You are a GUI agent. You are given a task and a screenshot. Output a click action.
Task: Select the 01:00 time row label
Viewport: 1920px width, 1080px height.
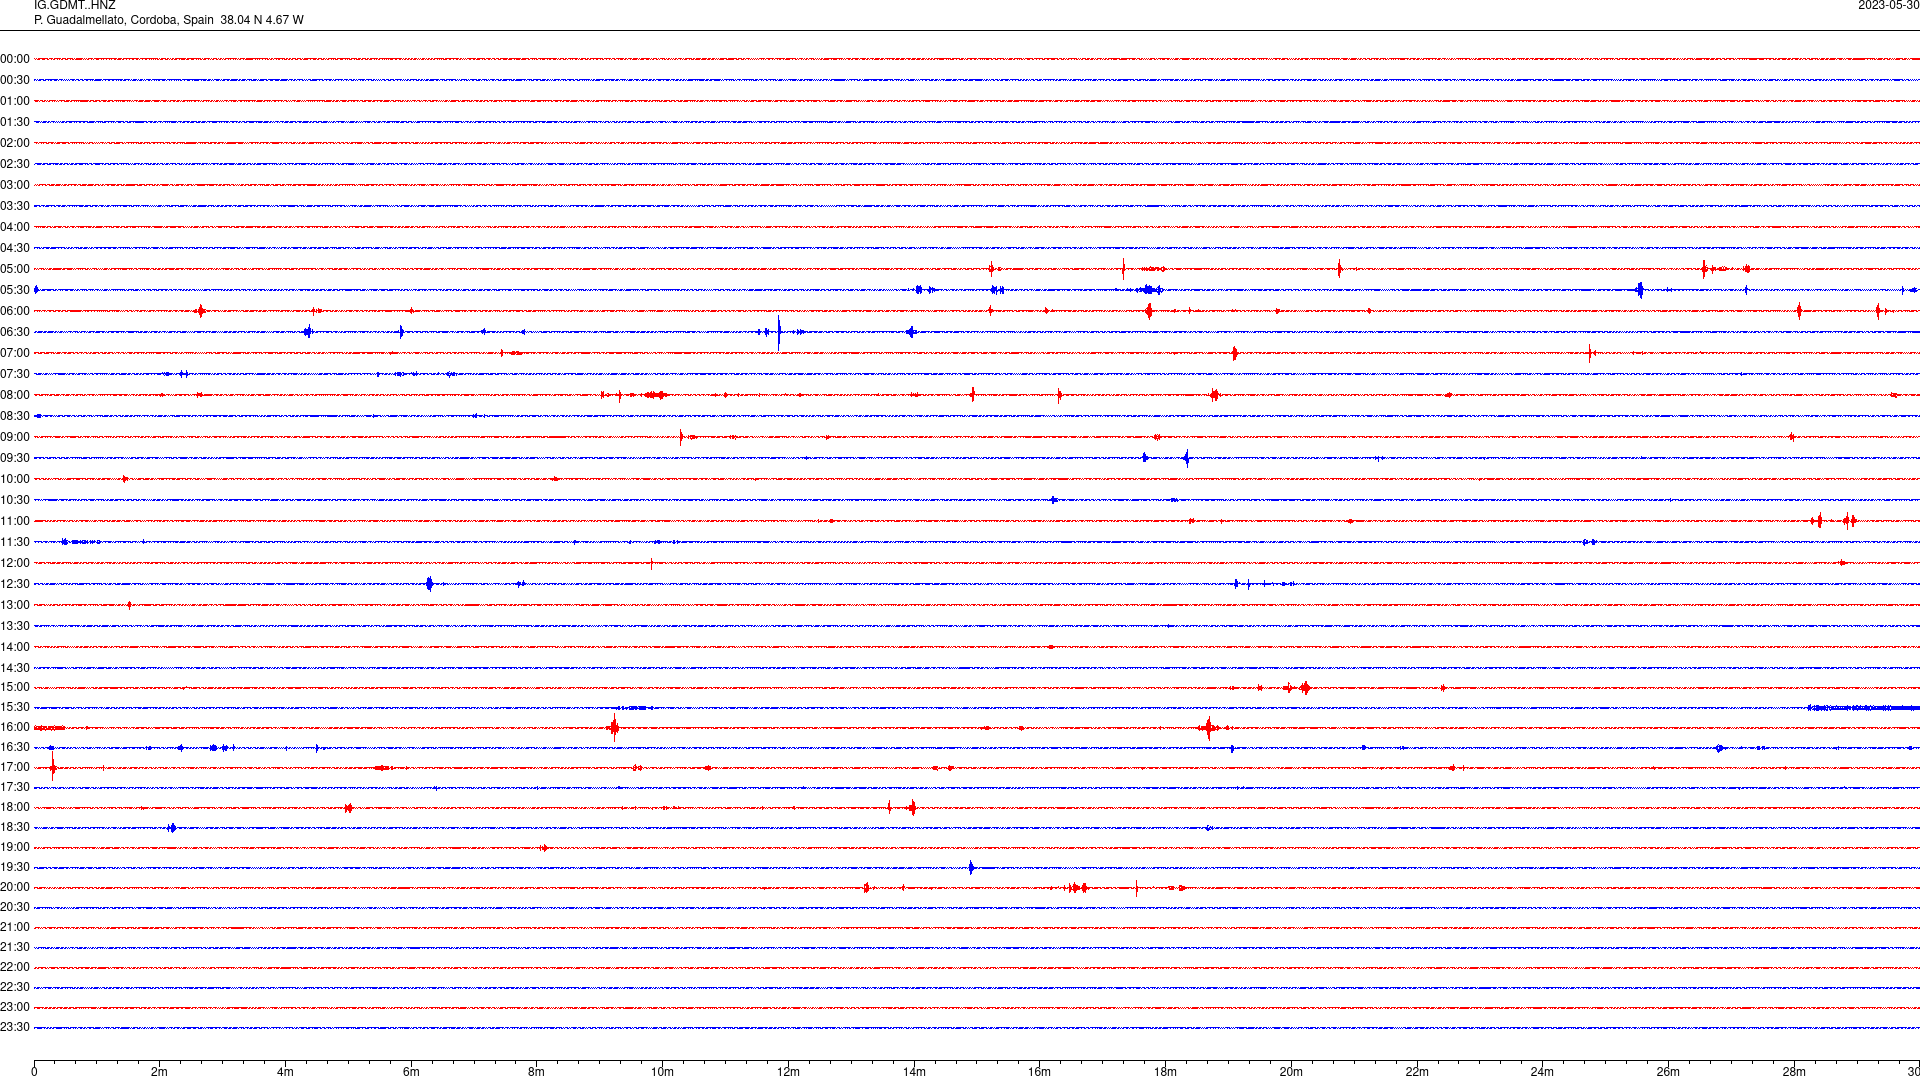15,101
